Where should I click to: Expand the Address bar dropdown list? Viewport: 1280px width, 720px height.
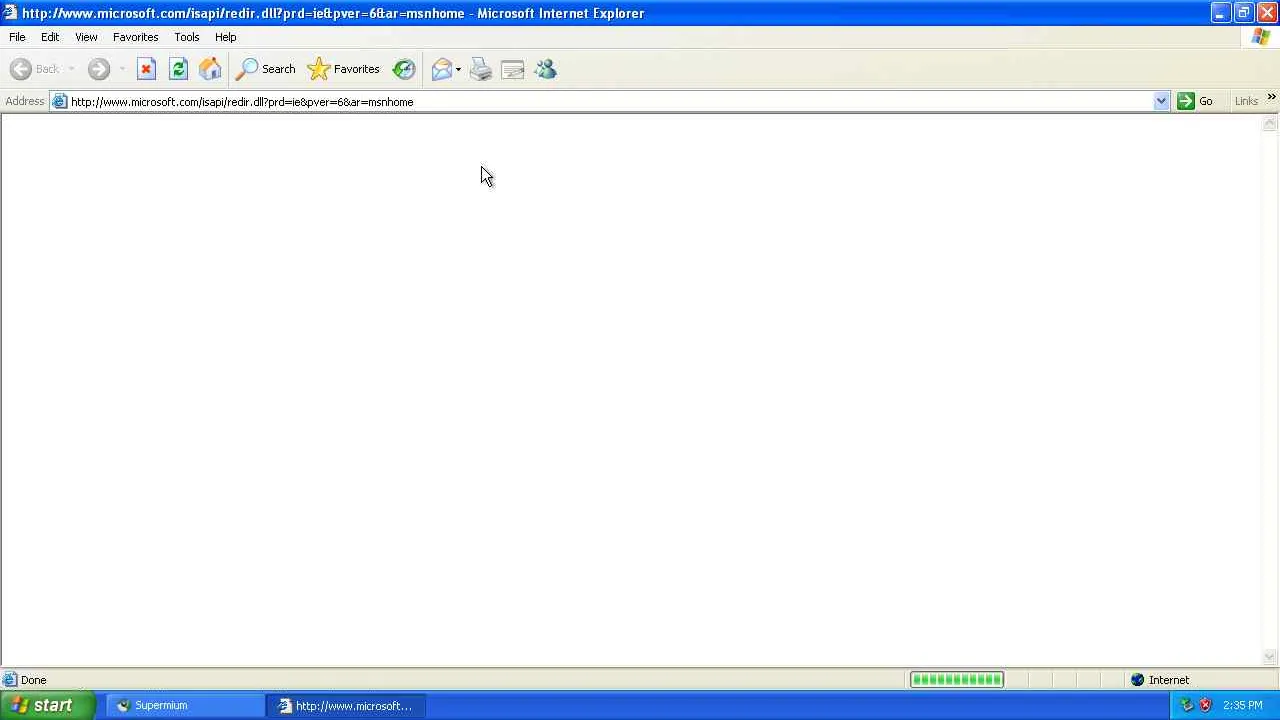tap(1161, 102)
